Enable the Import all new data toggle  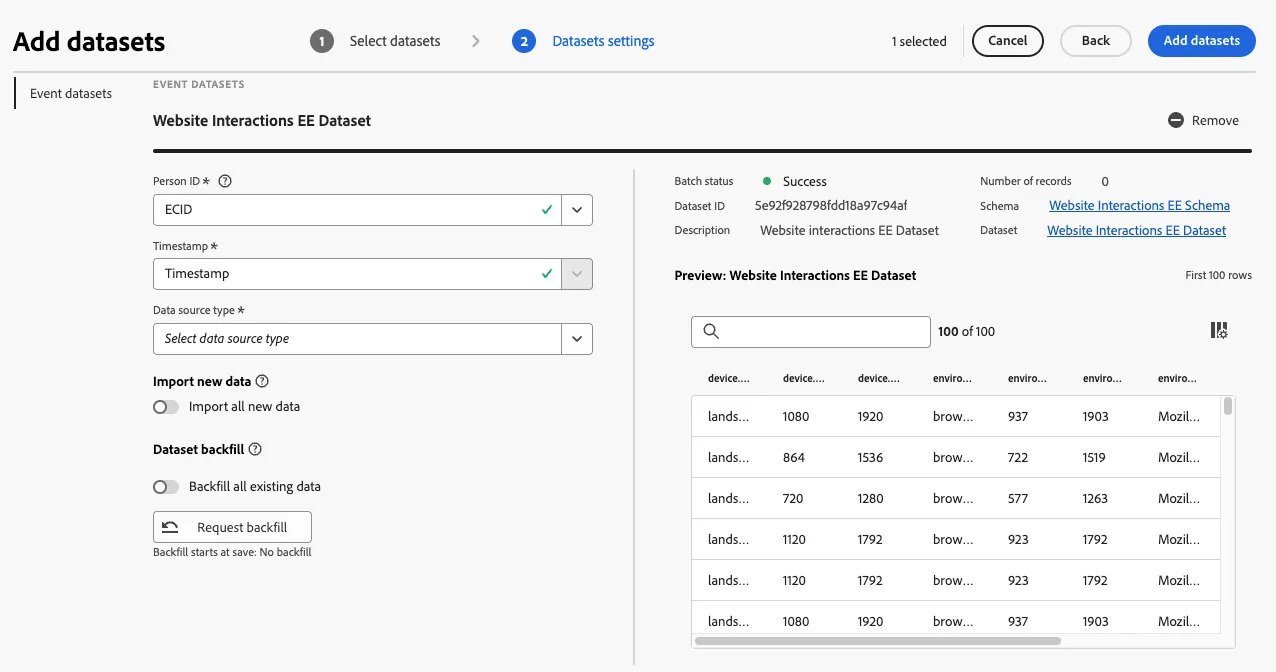166,407
